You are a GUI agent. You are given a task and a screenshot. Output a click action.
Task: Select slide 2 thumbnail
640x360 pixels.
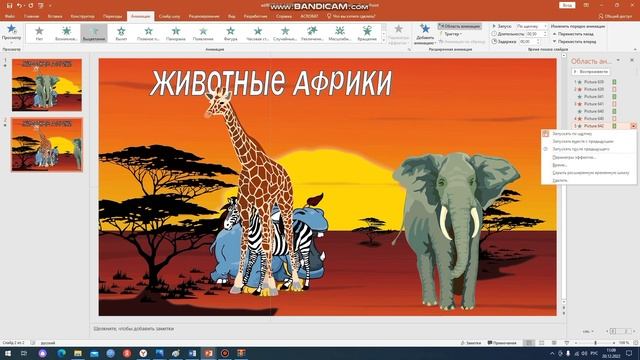pos(47,145)
